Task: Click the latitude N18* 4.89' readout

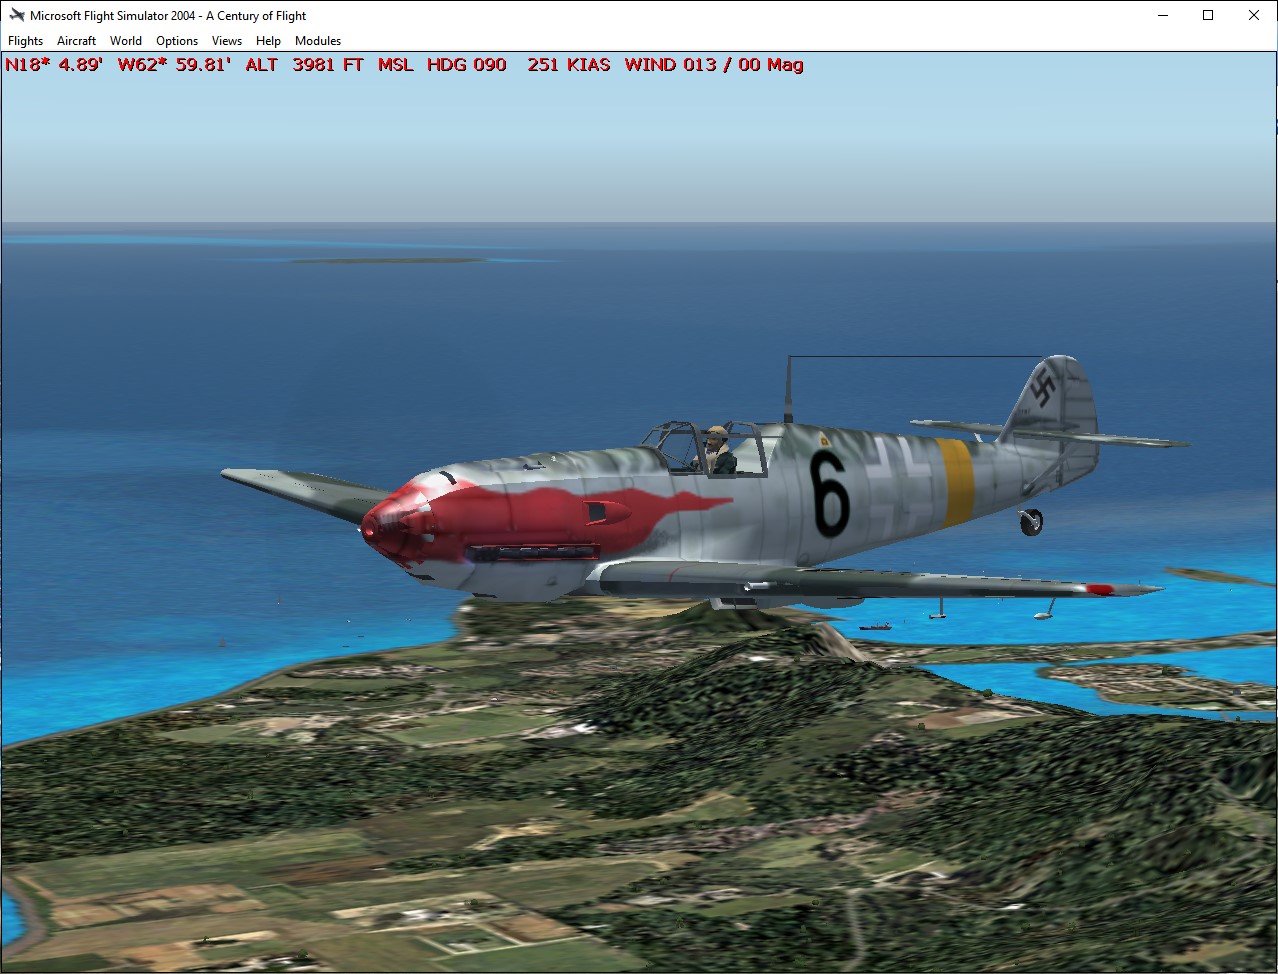Action: tap(54, 65)
